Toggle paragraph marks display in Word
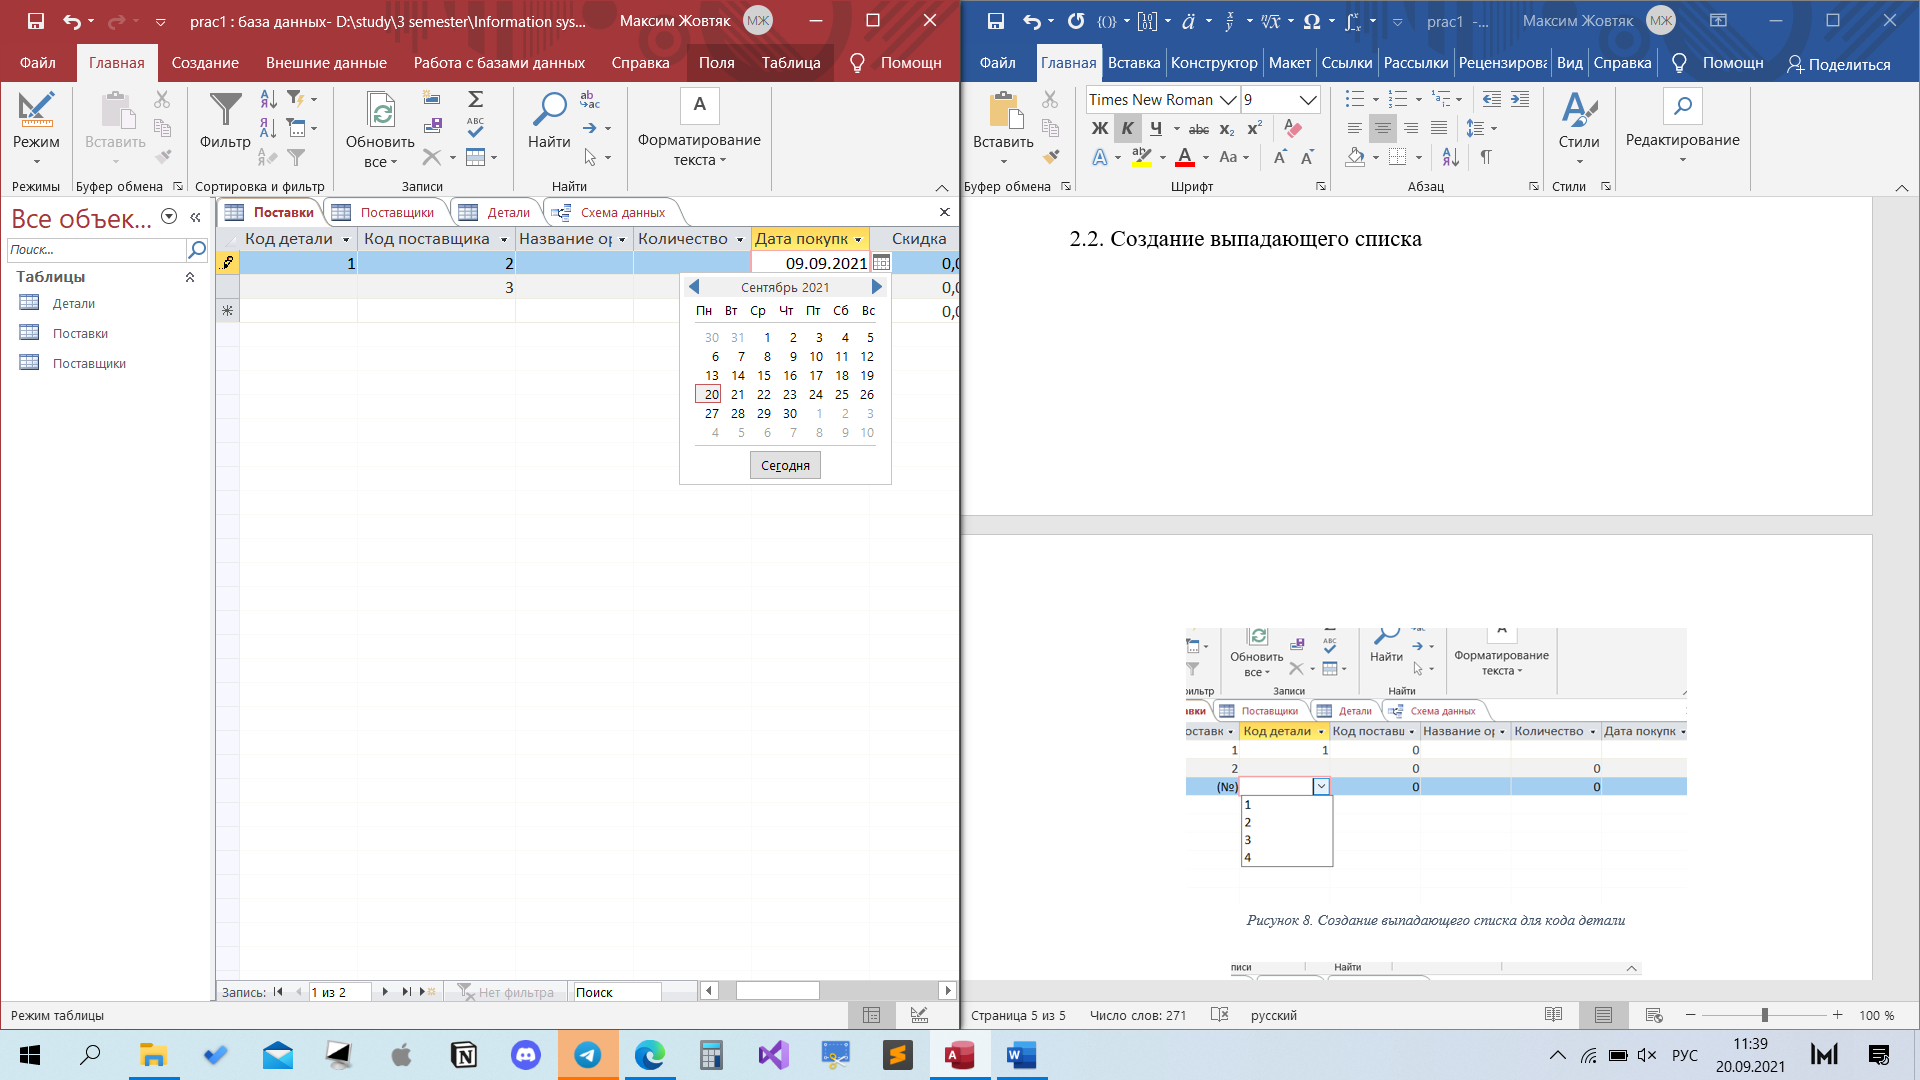The height and width of the screenshot is (1080, 1920). pyautogui.click(x=1486, y=157)
